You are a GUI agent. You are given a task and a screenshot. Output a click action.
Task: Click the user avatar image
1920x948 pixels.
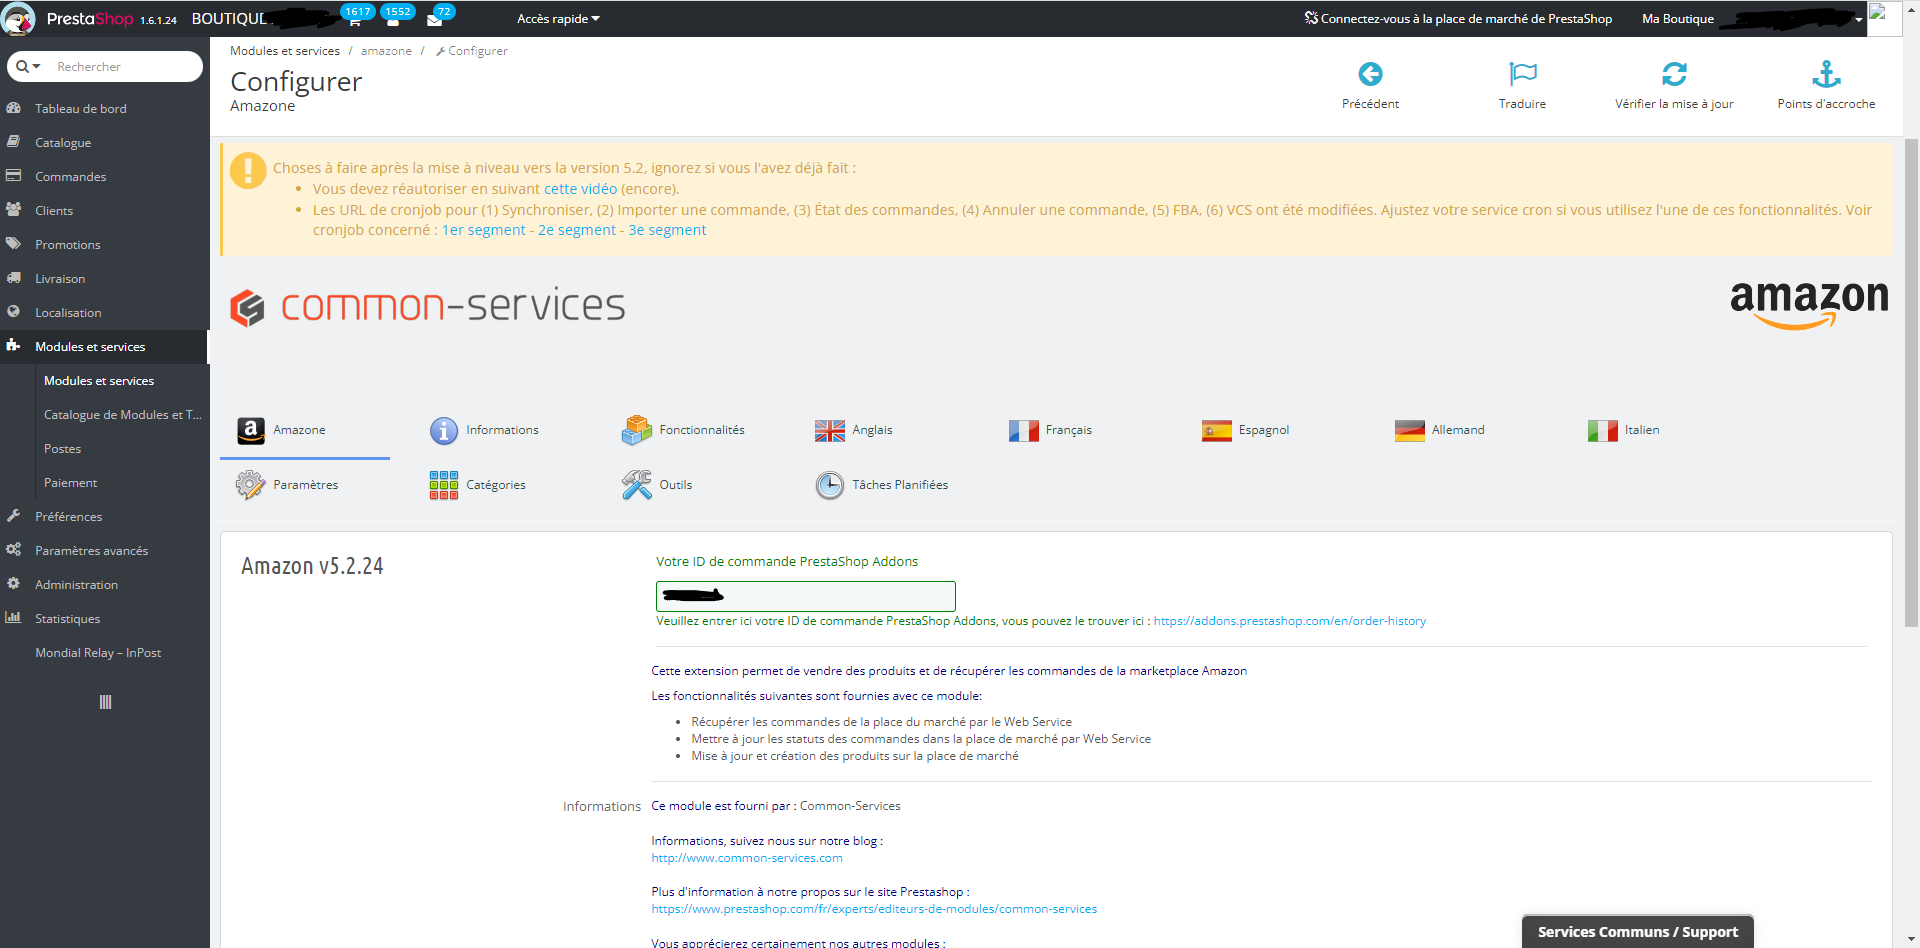[x=1884, y=19]
